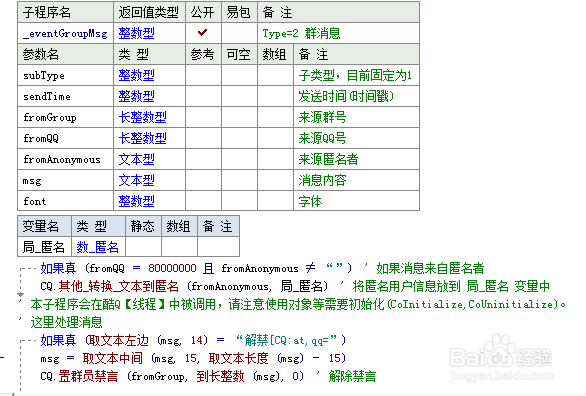Image resolution: width=586 pixels, height=396 pixels.
Task: Select parameter name subType
Action: click(x=44, y=76)
